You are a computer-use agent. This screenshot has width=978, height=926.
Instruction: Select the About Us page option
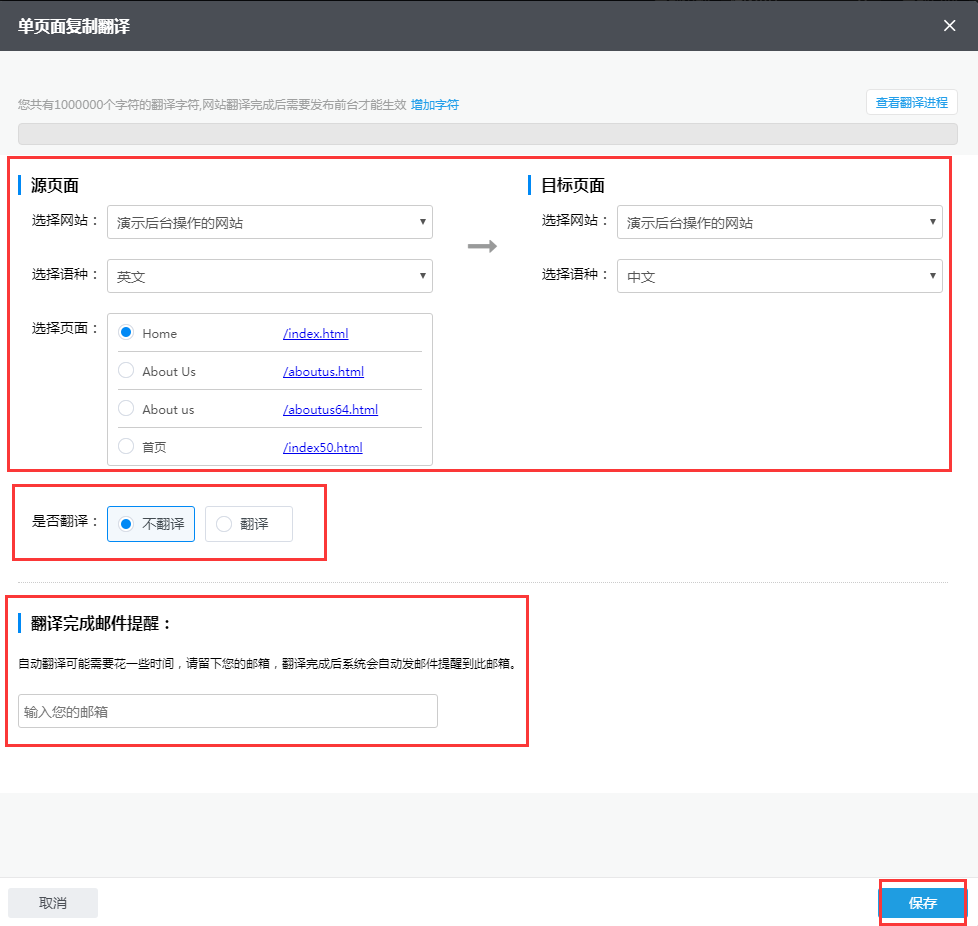pyautogui.click(x=125, y=370)
